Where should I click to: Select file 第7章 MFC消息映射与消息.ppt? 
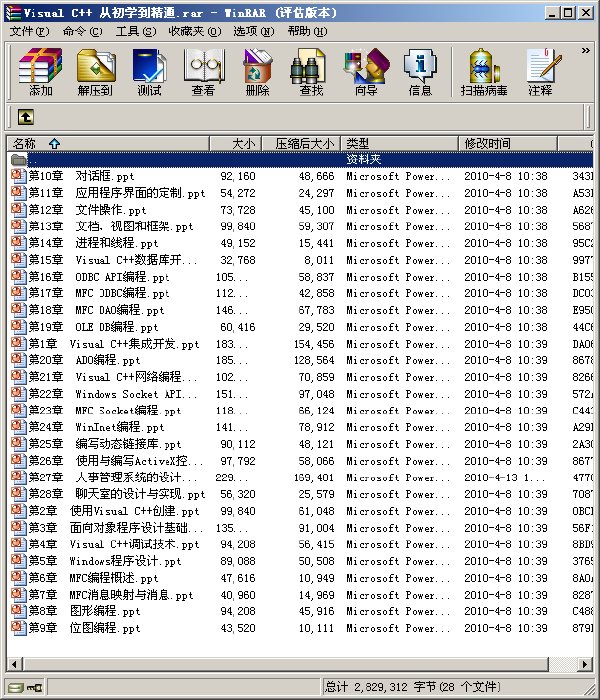pyautogui.click(x=111, y=595)
